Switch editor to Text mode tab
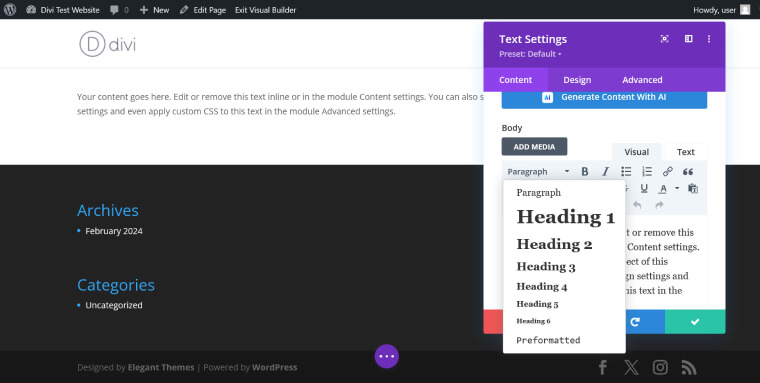Viewport: 760px width, 383px height. (685, 152)
